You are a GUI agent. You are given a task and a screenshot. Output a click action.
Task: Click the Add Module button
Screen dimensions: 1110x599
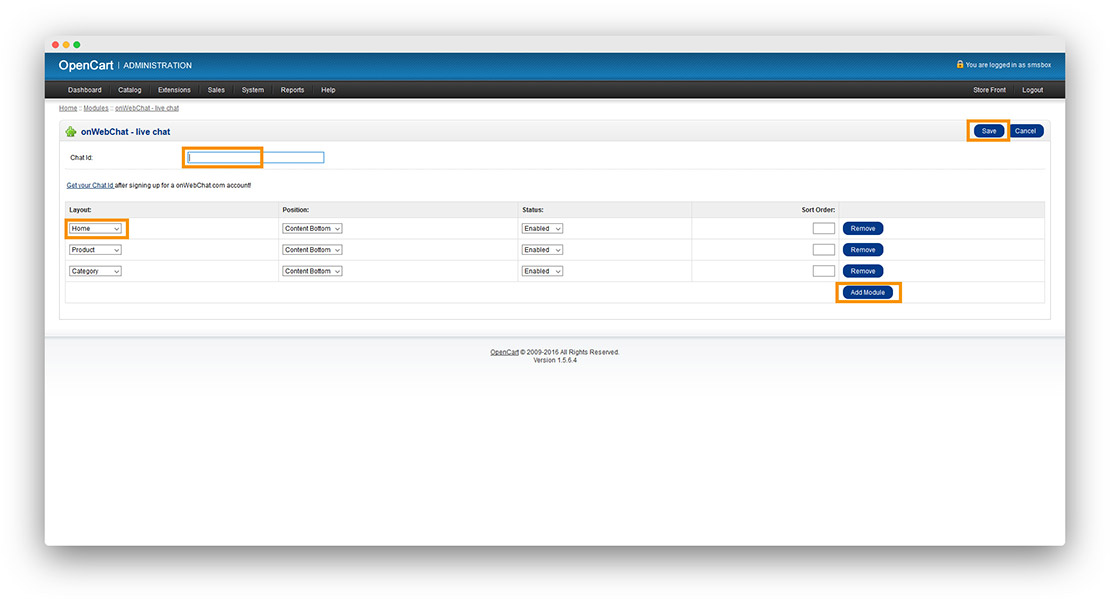coord(866,292)
